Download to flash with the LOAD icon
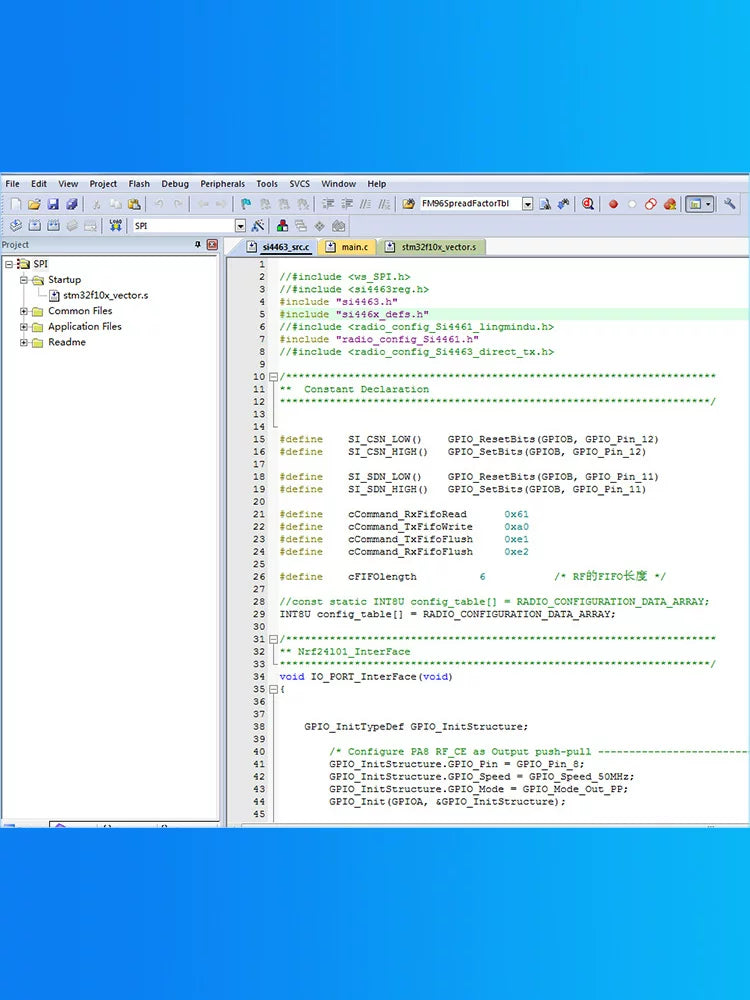The image size is (750, 1000). [115, 226]
